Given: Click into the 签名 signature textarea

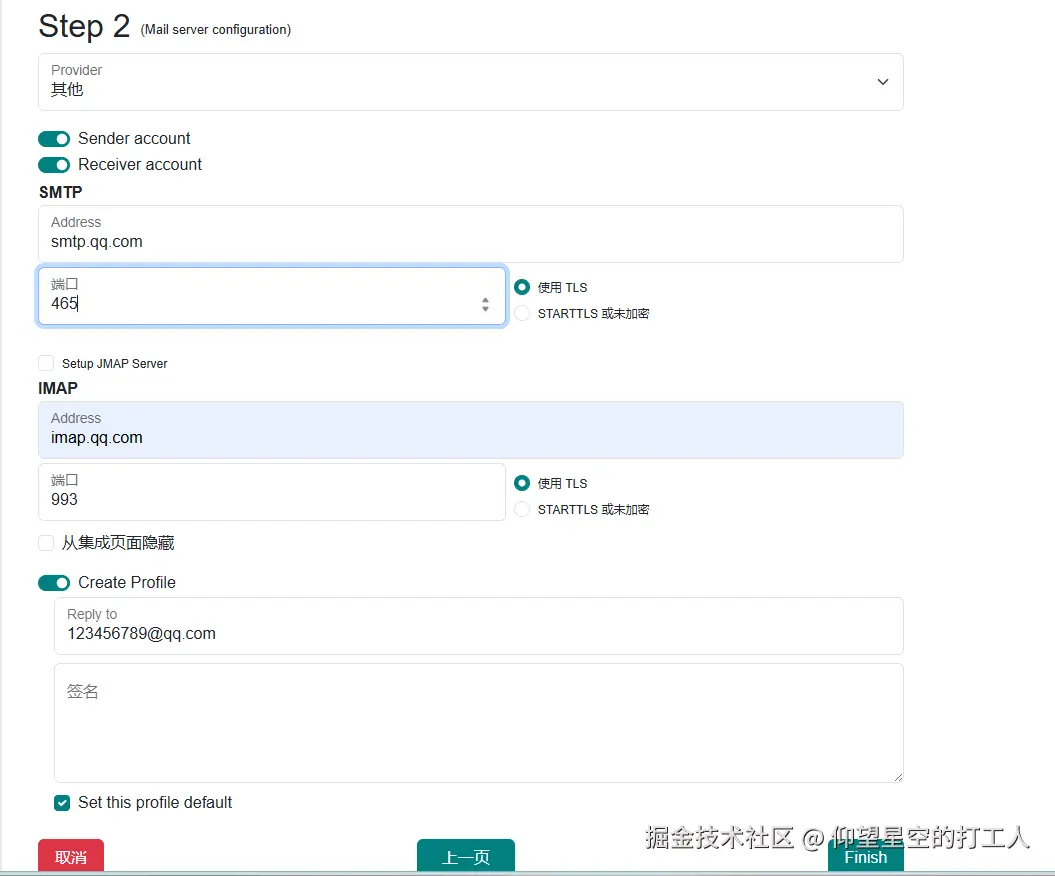Looking at the screenshot, I should point(478,723).
